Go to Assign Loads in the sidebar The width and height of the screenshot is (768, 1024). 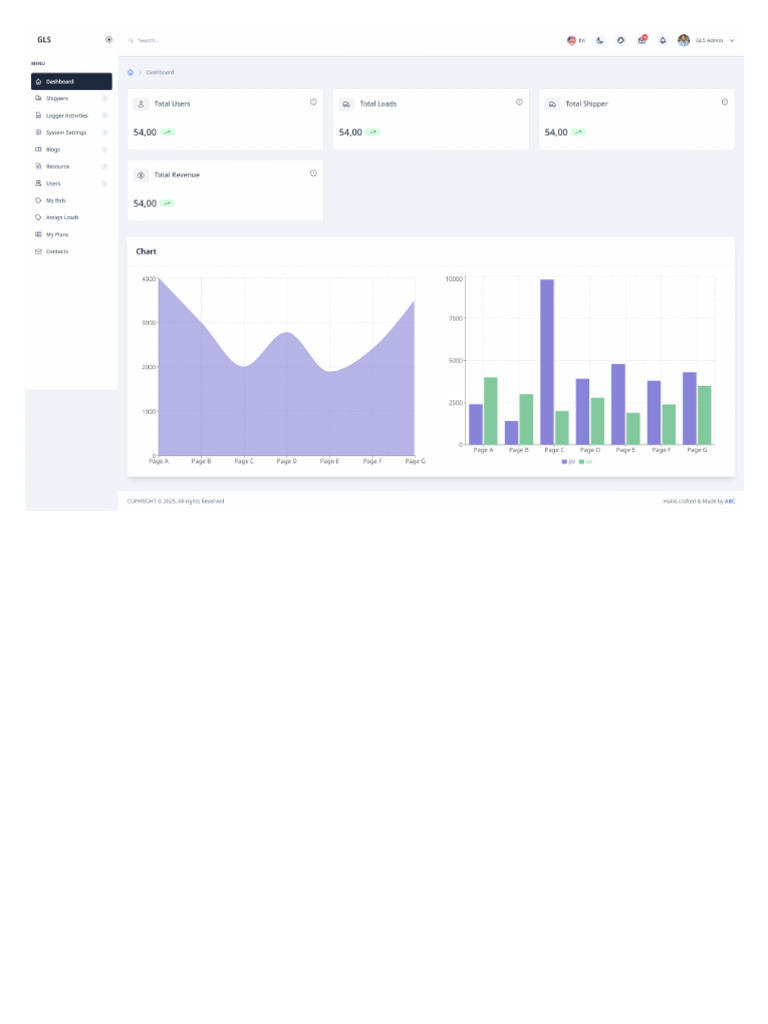[62, 217]
